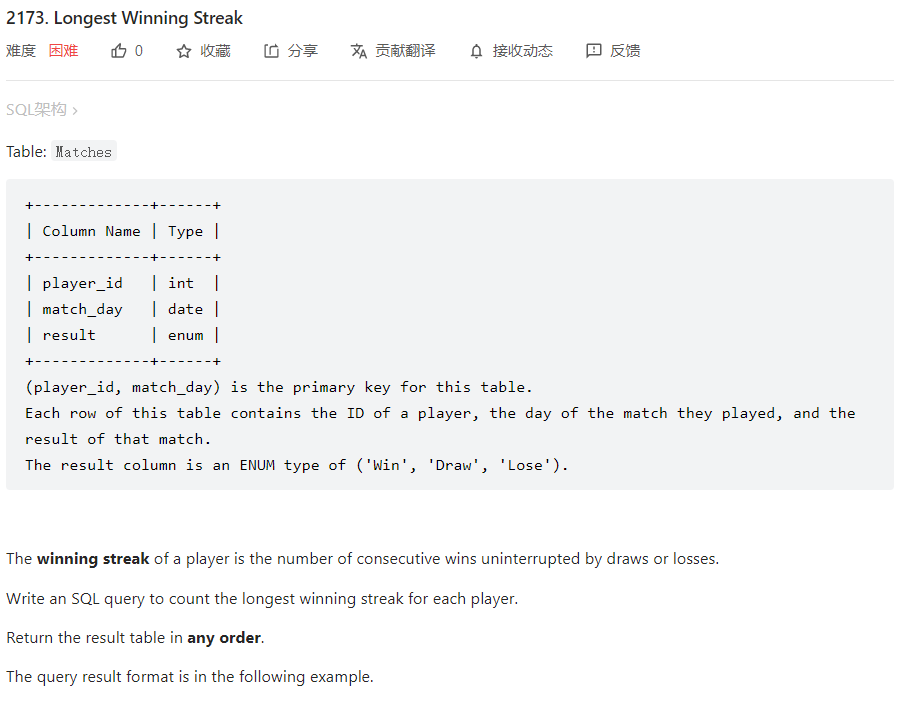Expand the SQL架构 chevron arrow
899x717 pixels.
(x=75, y=110)
